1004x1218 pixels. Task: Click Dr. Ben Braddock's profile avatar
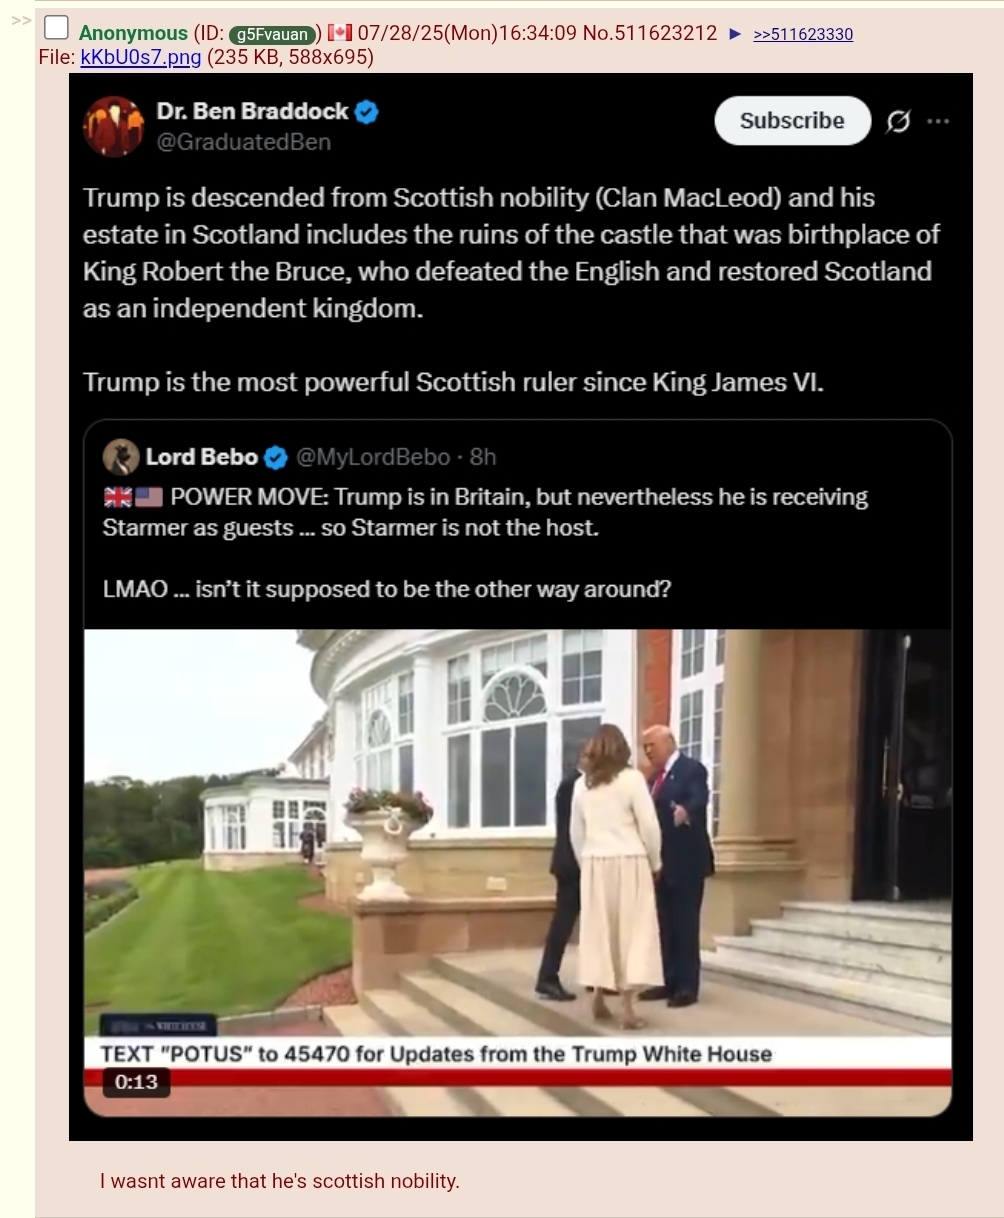(x=114, y=126)
